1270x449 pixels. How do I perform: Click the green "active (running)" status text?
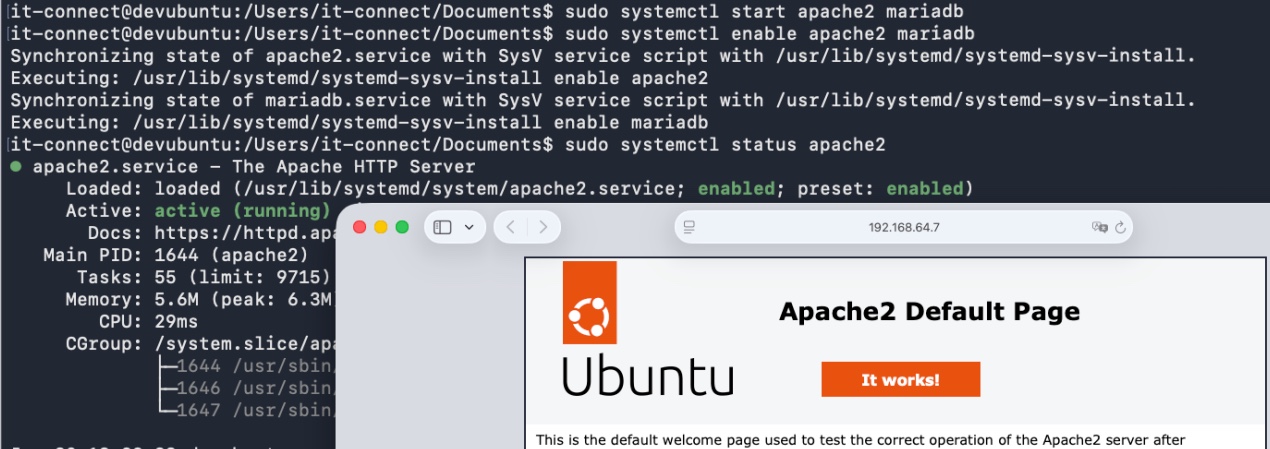[x=242, y=210]
